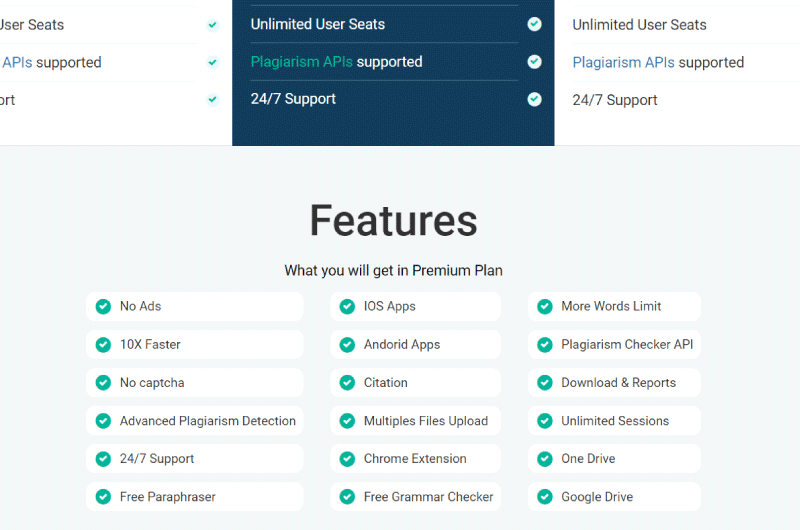
Task: Click the Advanced Plagiarism Detection label
Action: (208, 421)
